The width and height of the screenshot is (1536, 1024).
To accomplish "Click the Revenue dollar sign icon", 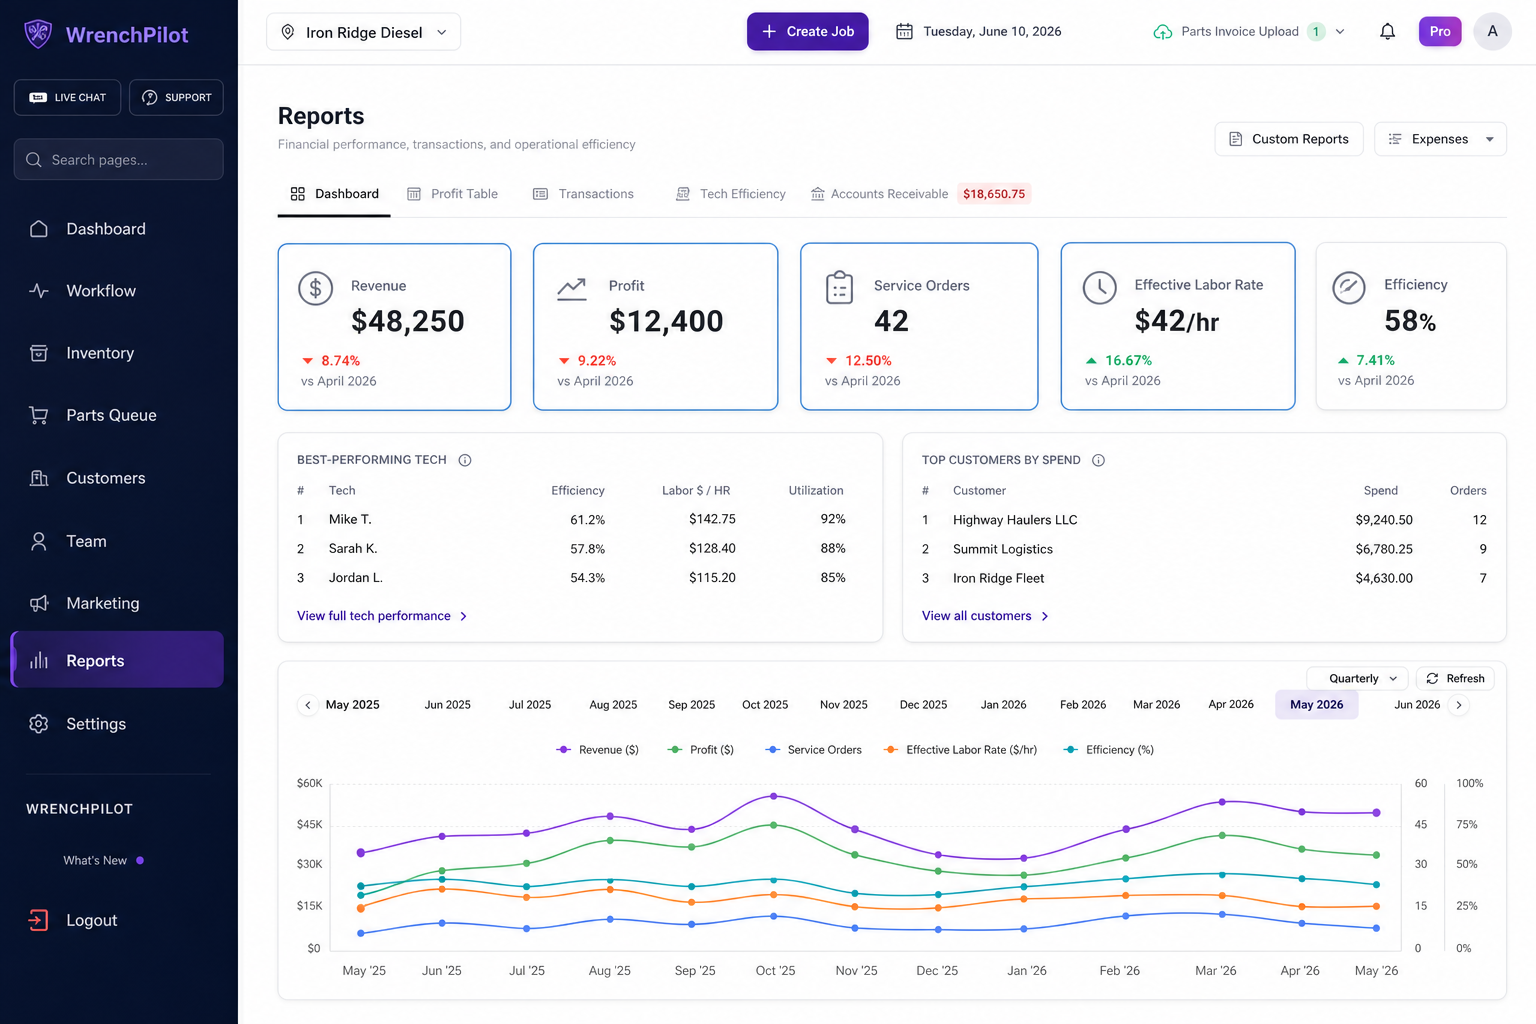I will (315, 289).
